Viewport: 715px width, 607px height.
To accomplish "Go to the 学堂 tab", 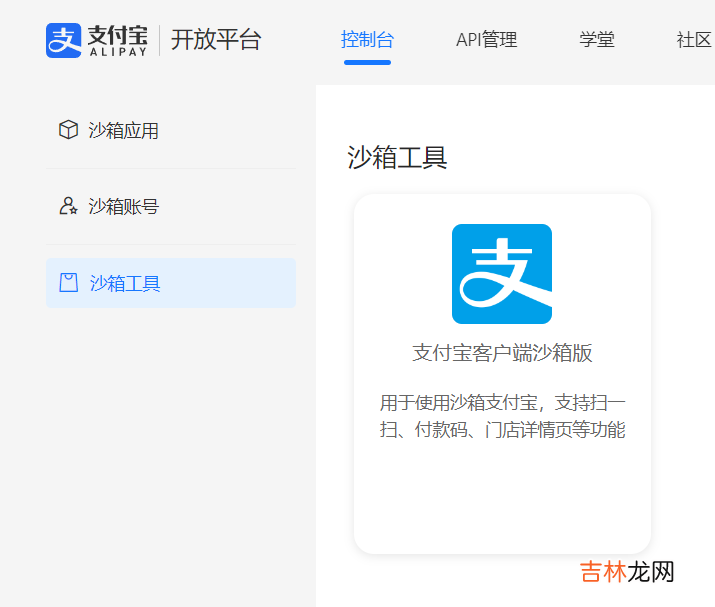I will click(597, 40).
